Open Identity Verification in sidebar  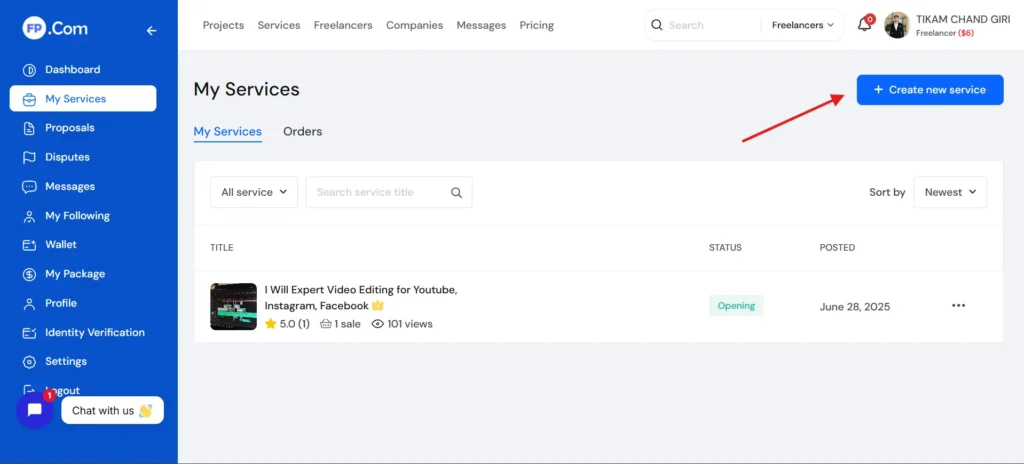click(94, 332)
